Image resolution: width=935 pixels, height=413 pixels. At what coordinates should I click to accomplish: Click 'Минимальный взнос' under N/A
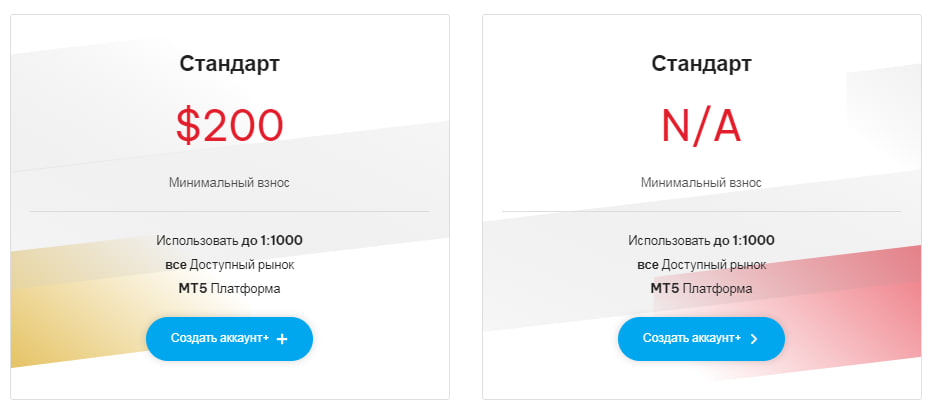tap(701, 183)
